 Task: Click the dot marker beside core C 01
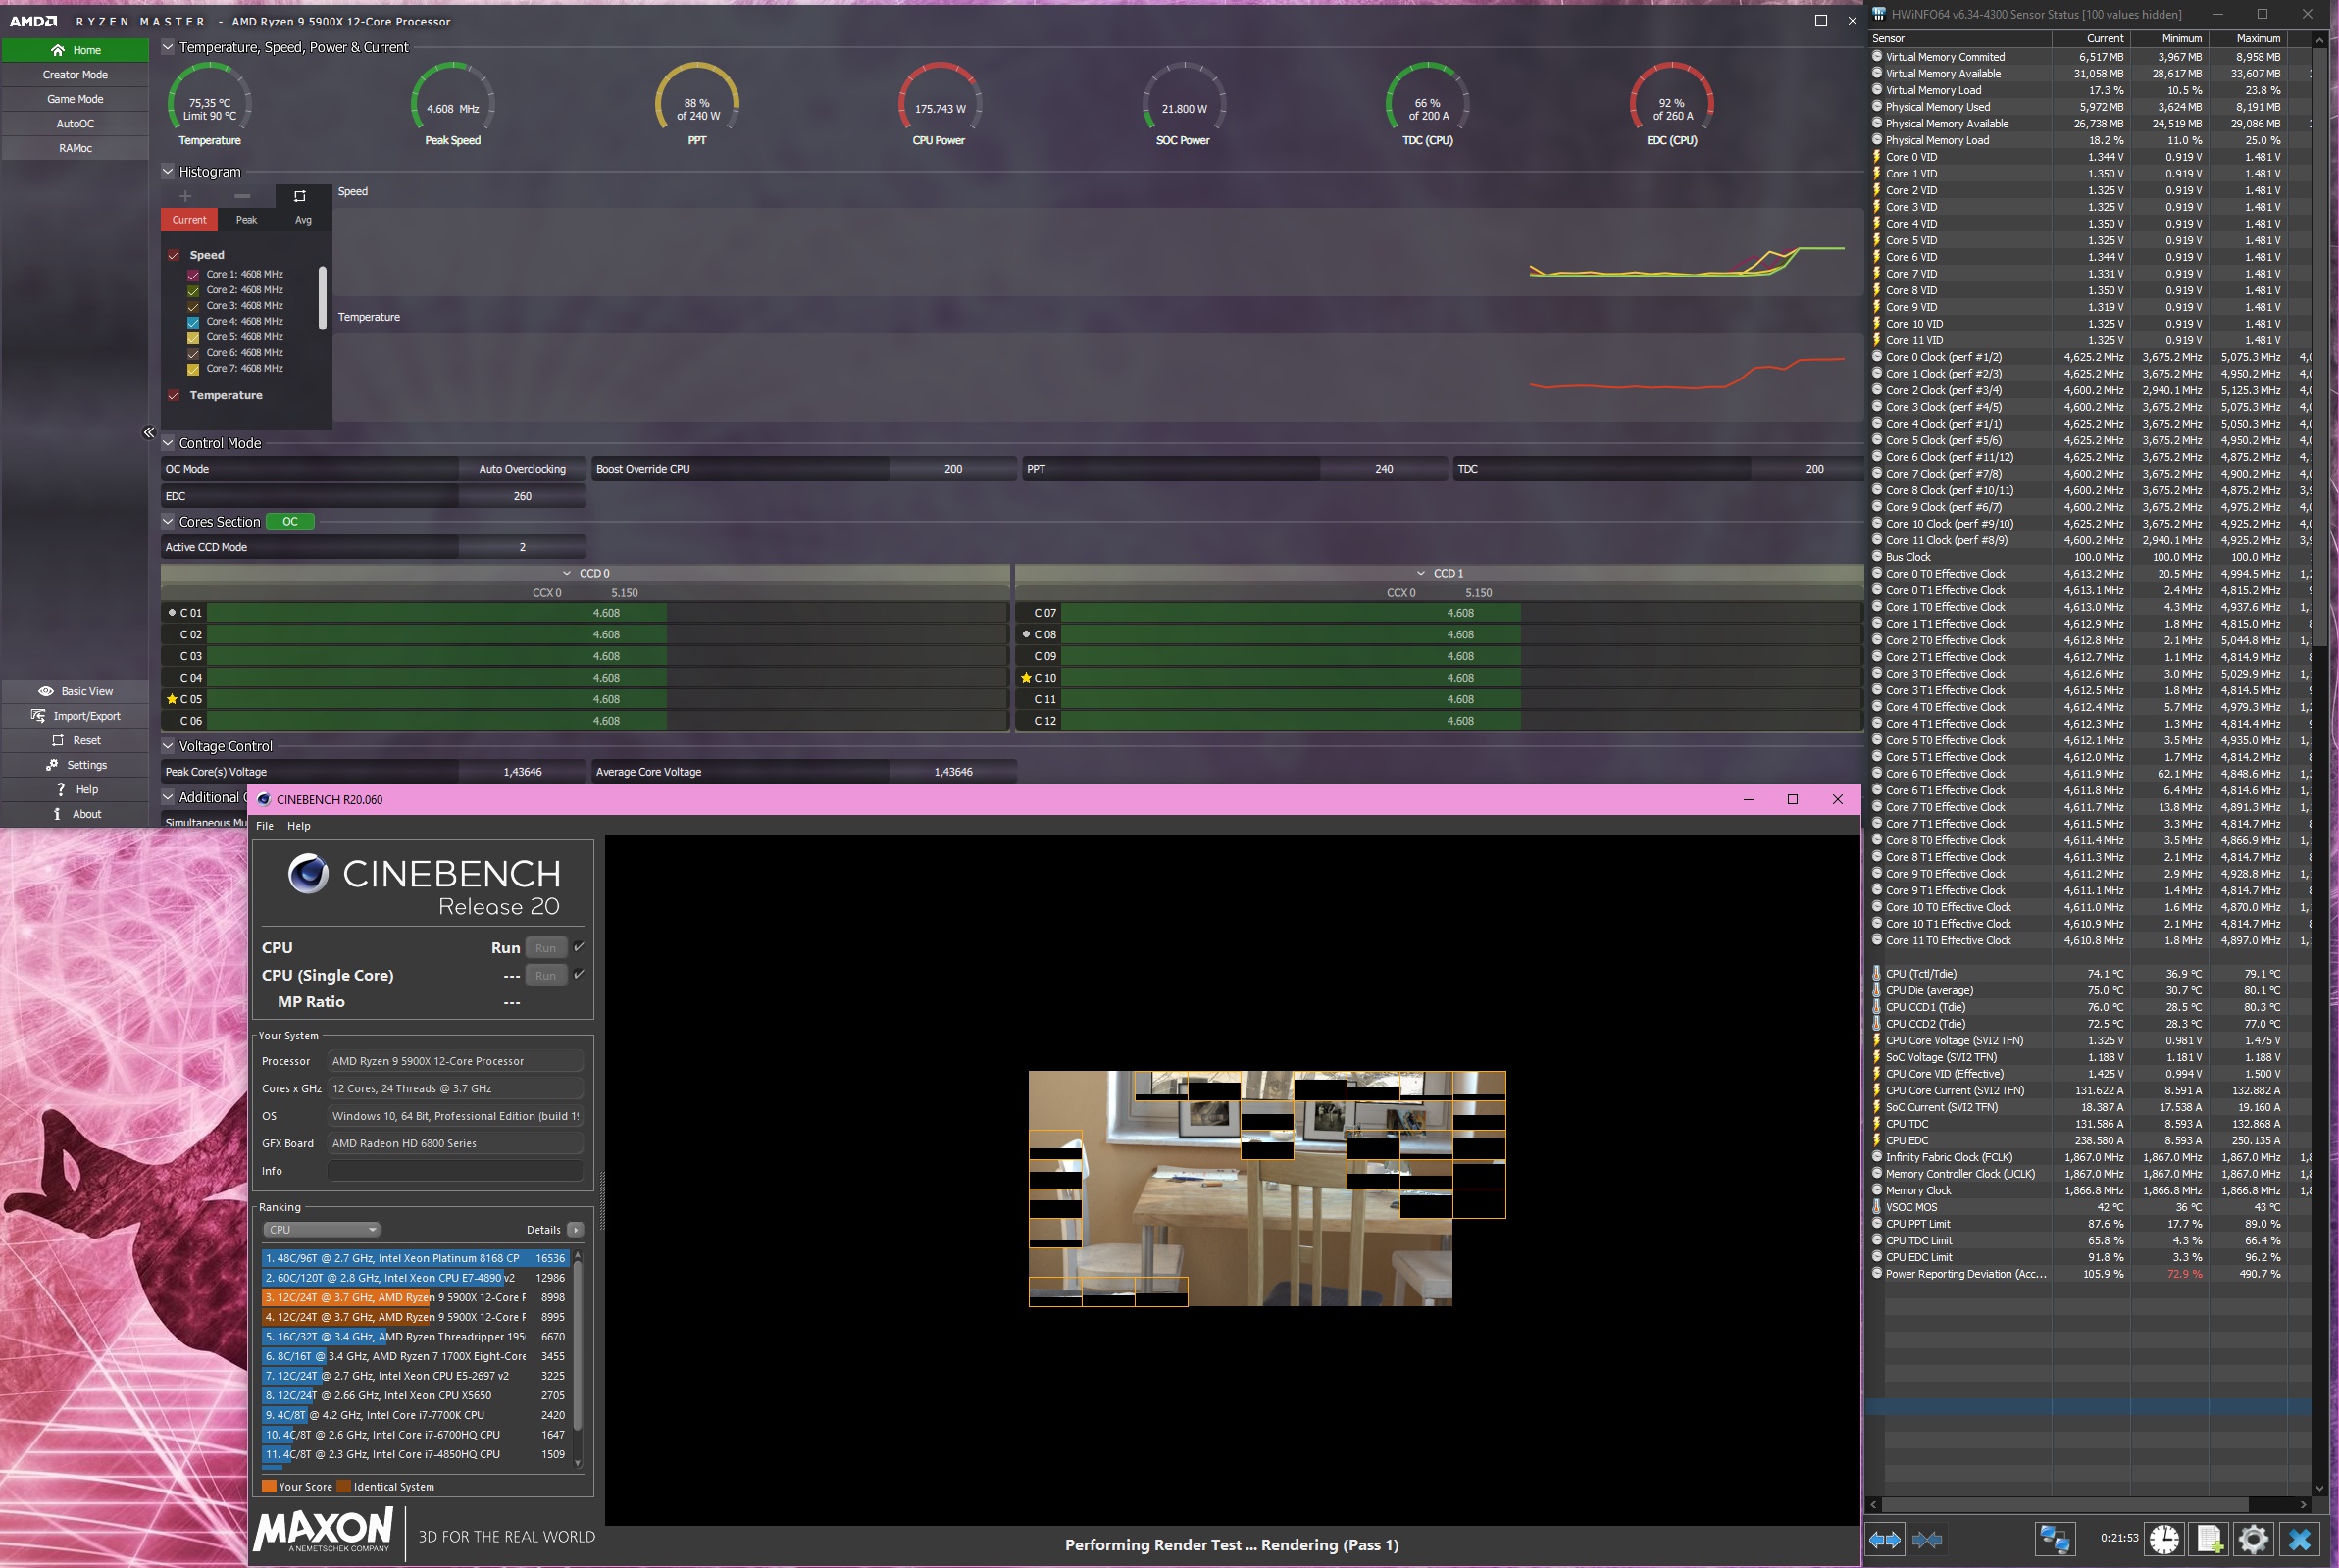pyautogui.click(x=172, y=612)
